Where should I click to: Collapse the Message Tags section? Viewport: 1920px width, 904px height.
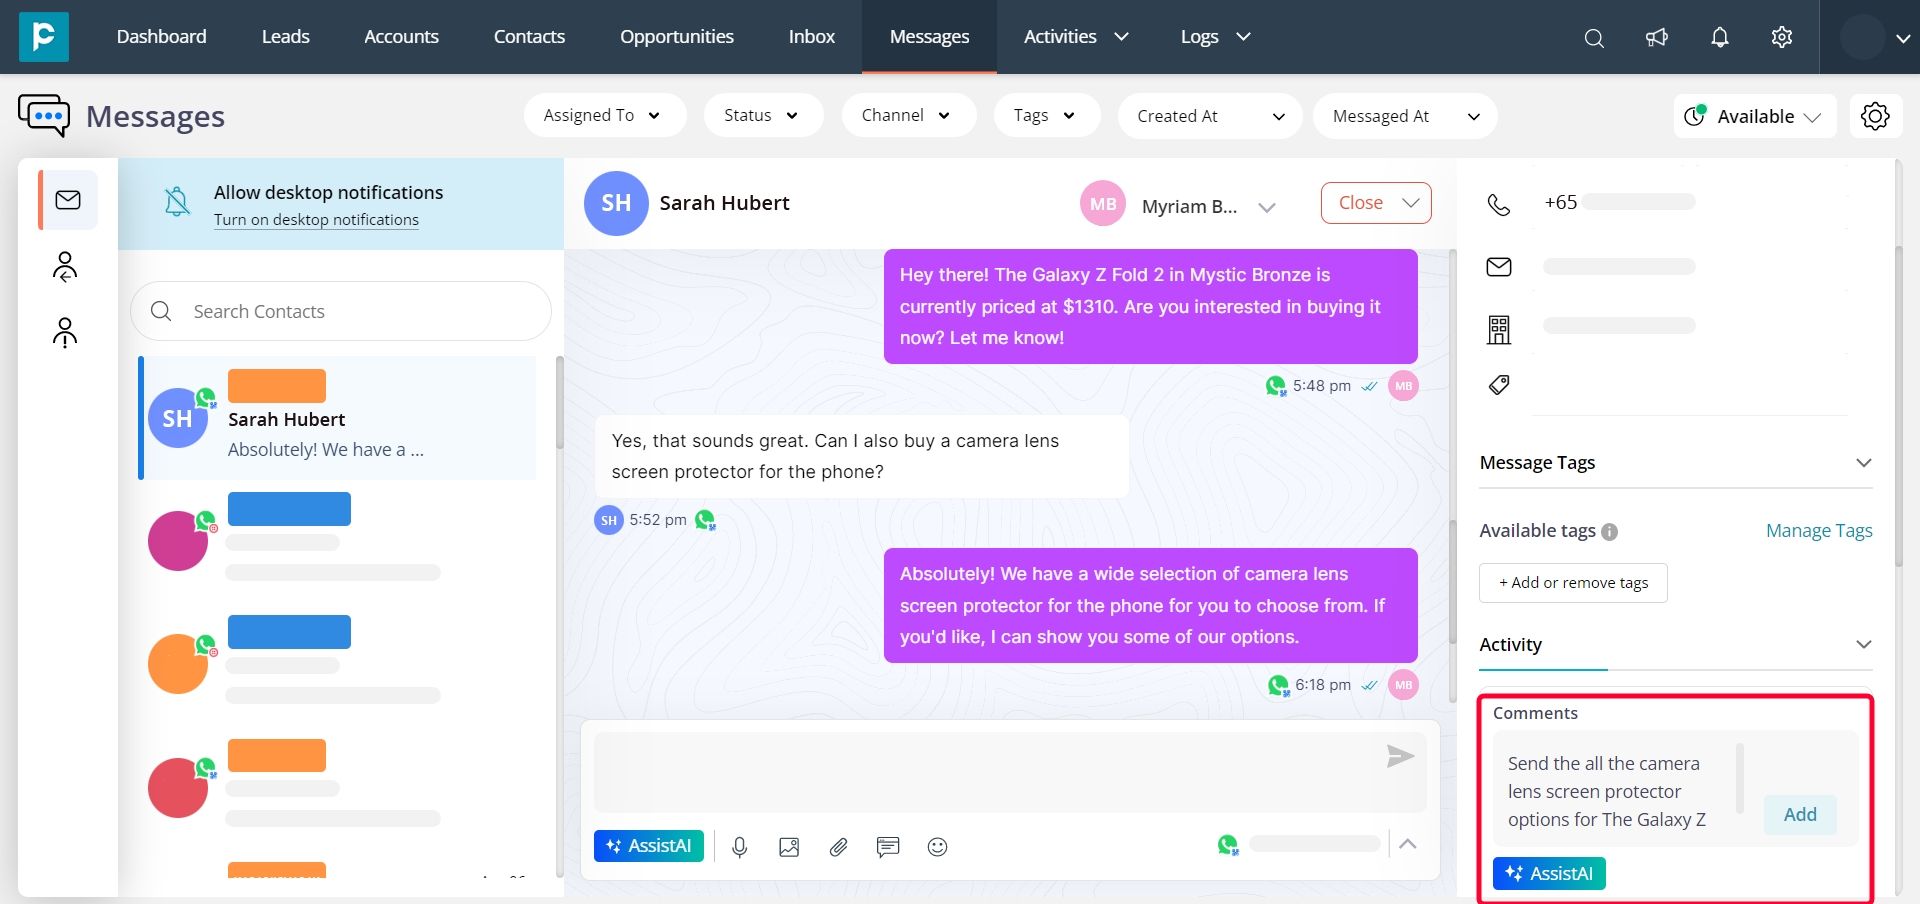(x=1864, y=463)
